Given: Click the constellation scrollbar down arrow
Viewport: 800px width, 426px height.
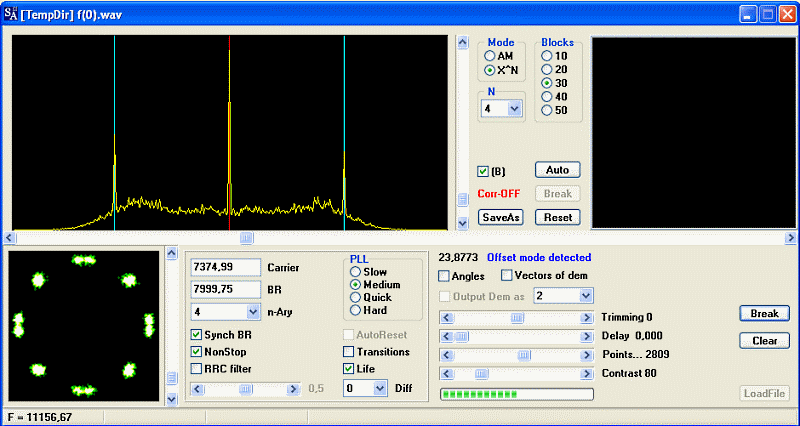Looking at the screenshot, I should click(172, 399).
